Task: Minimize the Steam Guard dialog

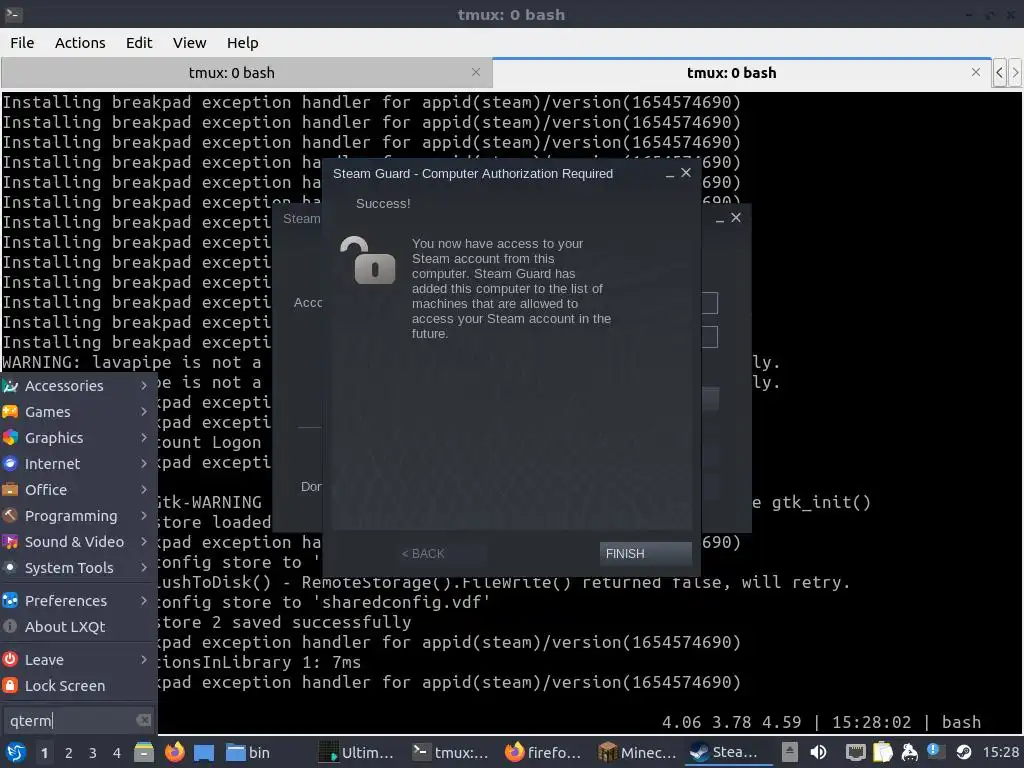Action: pos(669,174)
